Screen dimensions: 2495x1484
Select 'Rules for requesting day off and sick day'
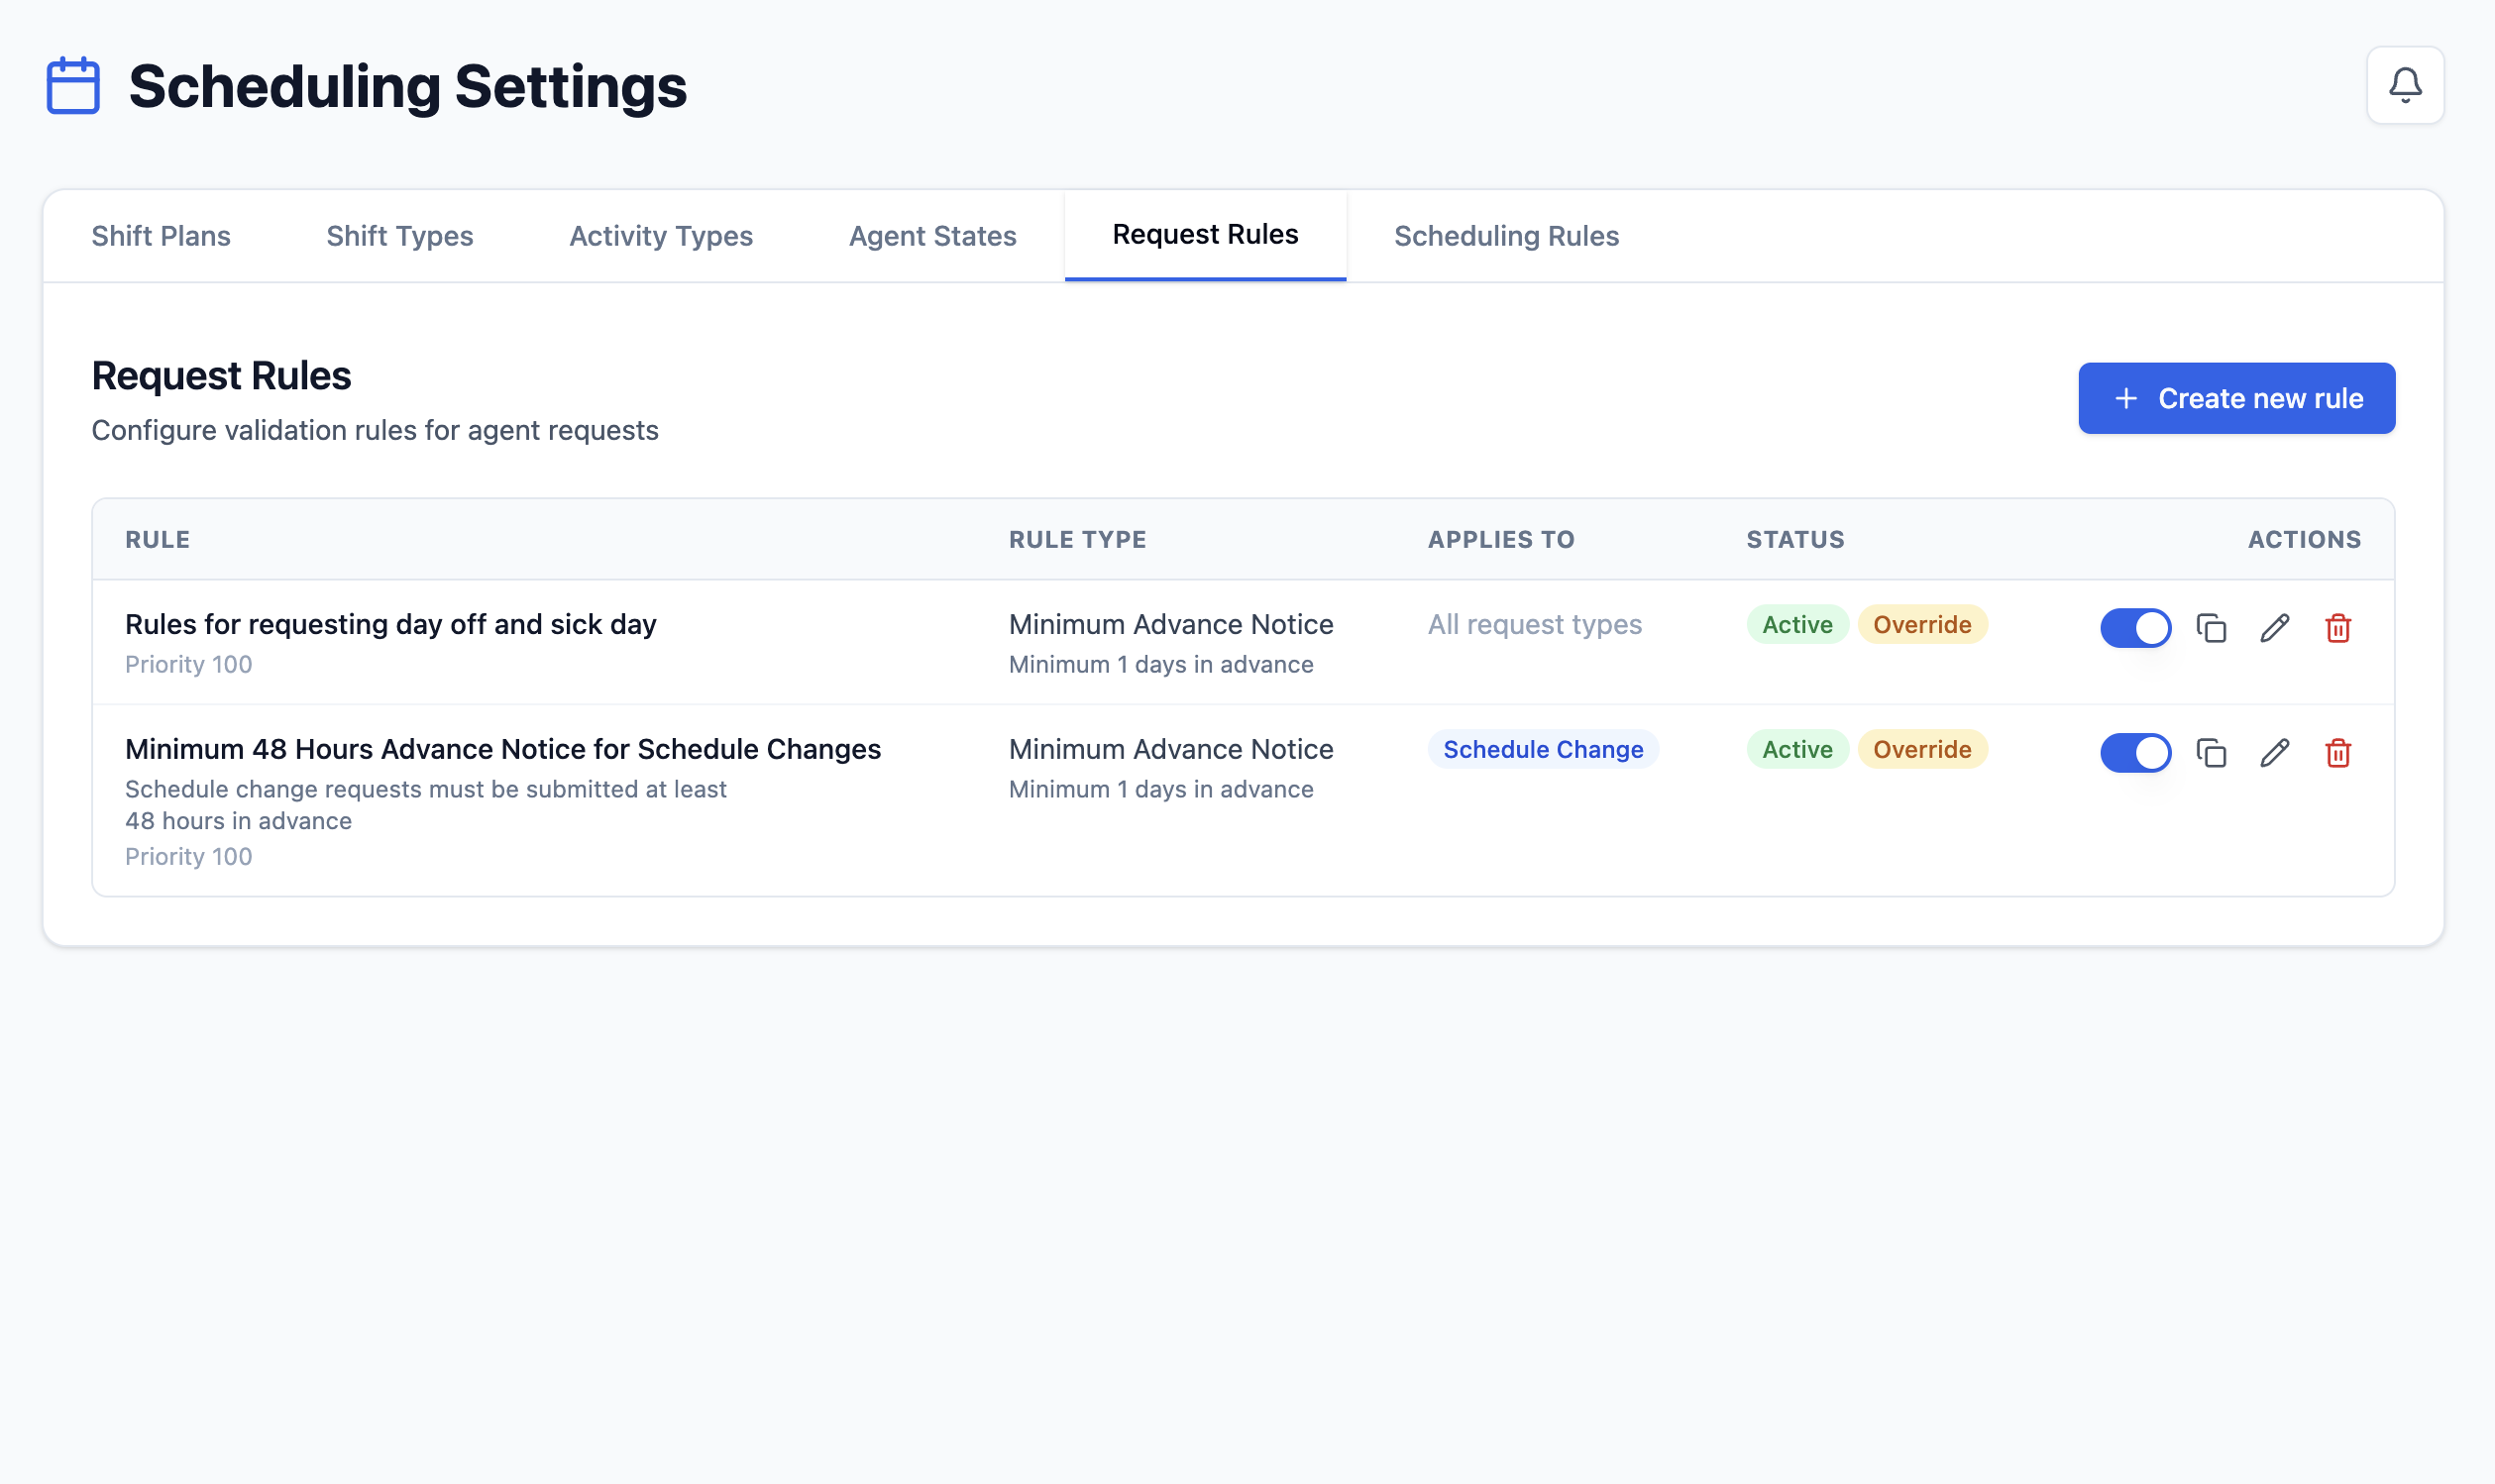click(390, 624)
